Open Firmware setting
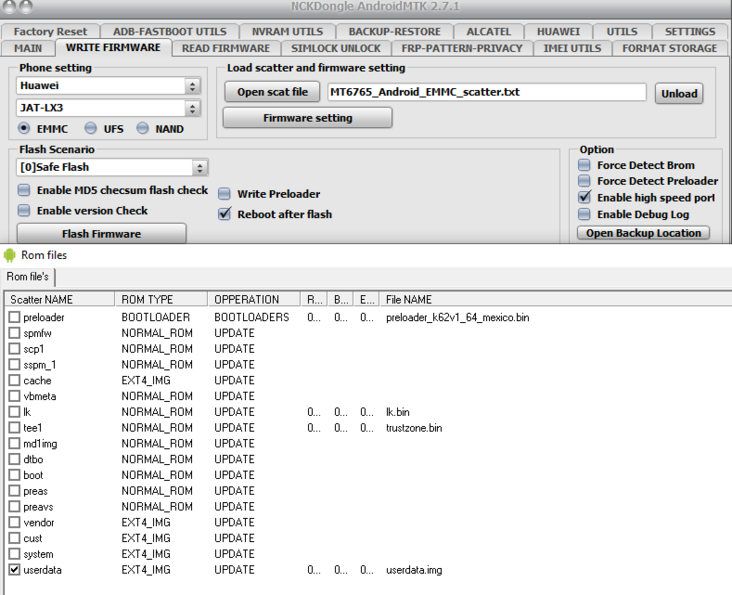This screenshot has width=732, height=595. click(x=308, y=118)
